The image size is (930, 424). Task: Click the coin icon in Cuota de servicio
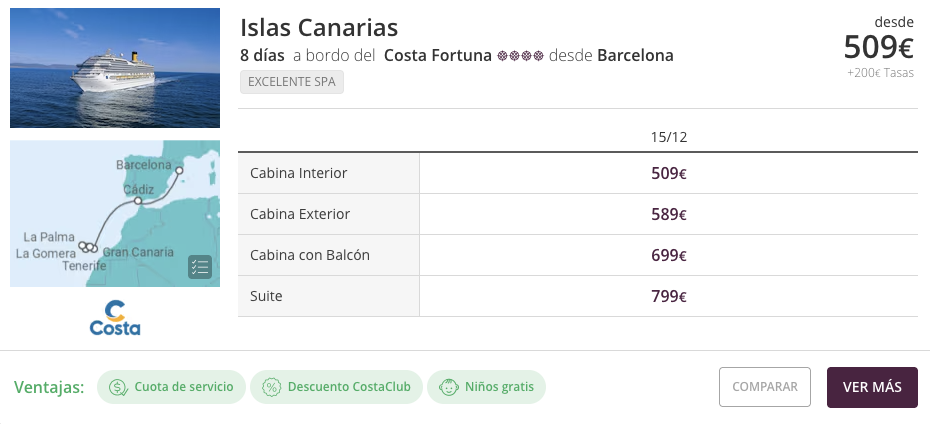pyautogui.click(x=118, y=387)
